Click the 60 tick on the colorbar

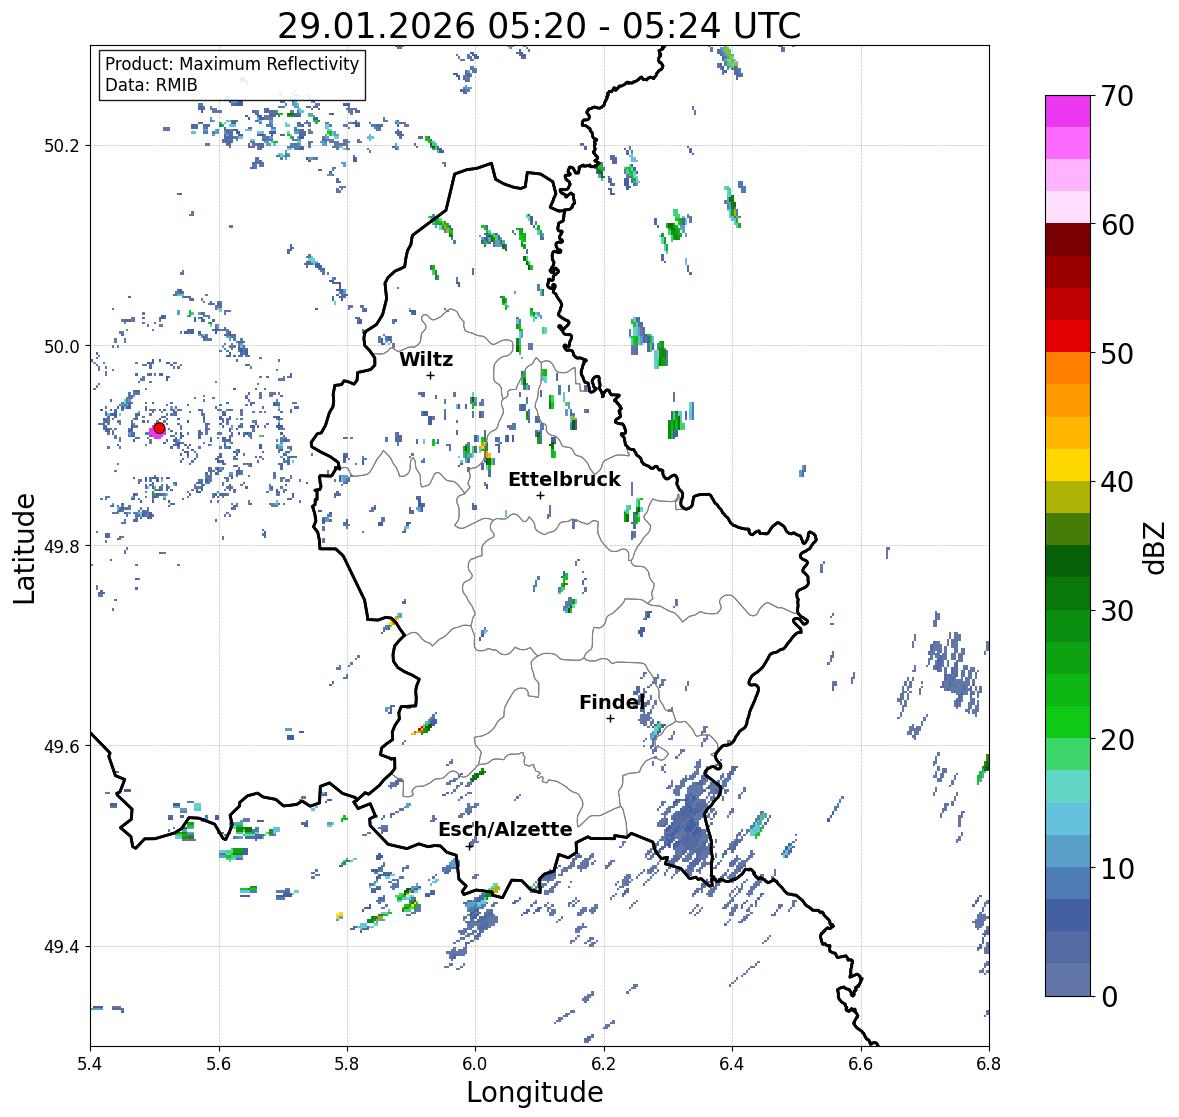point(1117,225)
